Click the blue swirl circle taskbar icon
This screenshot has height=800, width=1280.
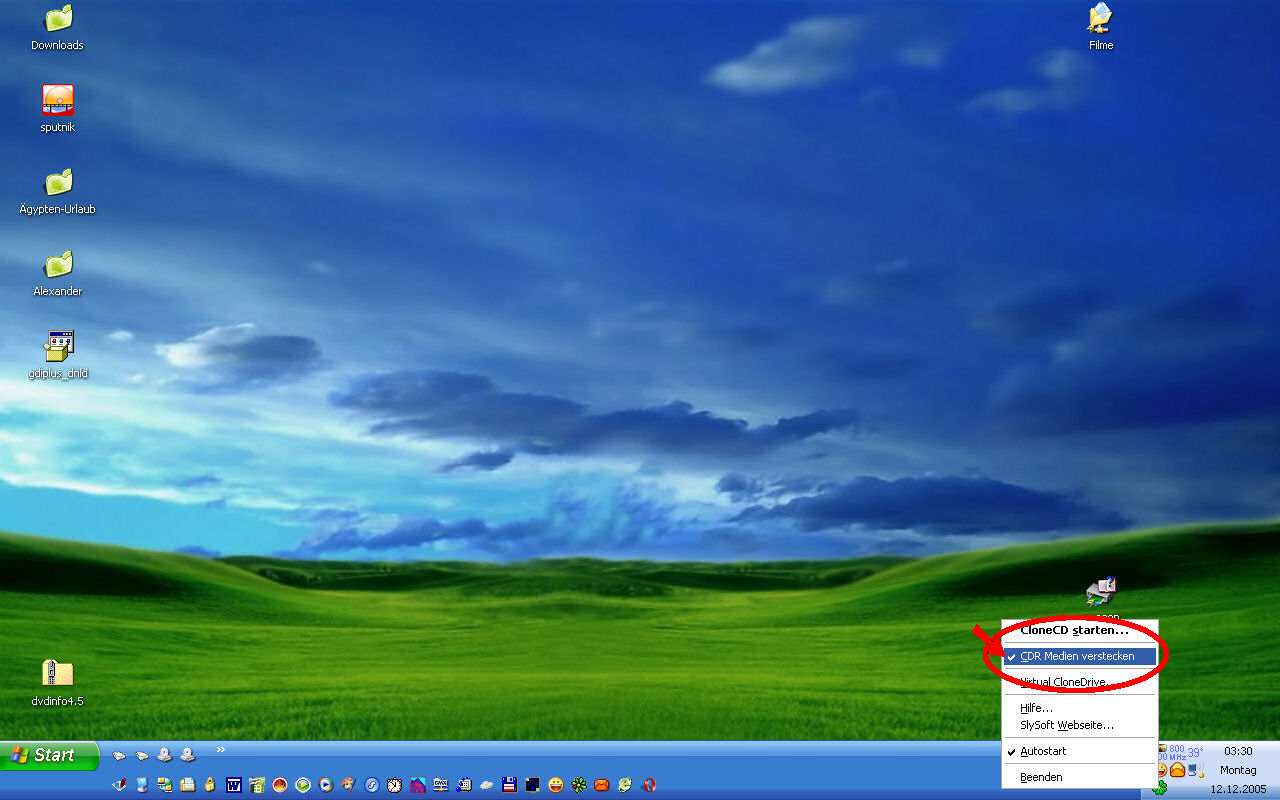click(372, 785)
